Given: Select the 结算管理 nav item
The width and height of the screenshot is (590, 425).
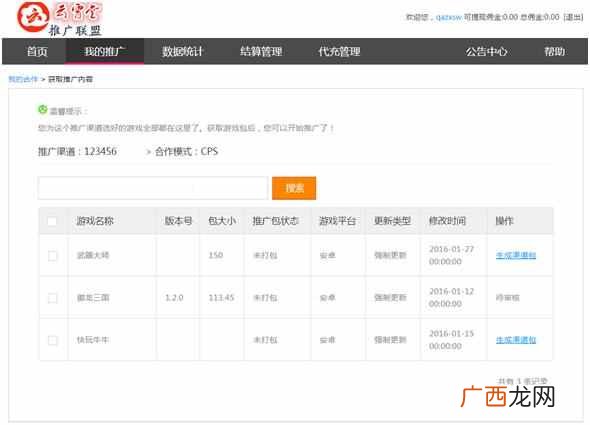Looking at the screenshot, I should point(261,52).
